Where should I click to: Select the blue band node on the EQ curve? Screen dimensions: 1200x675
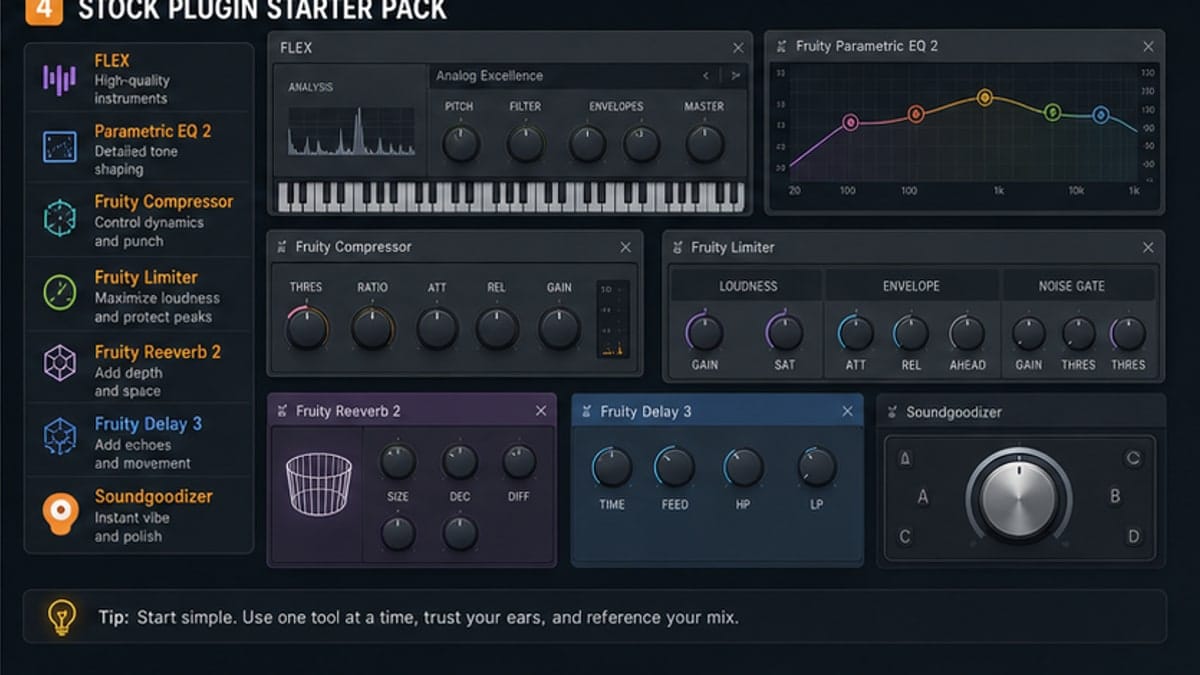click(x=1101, y=116)
